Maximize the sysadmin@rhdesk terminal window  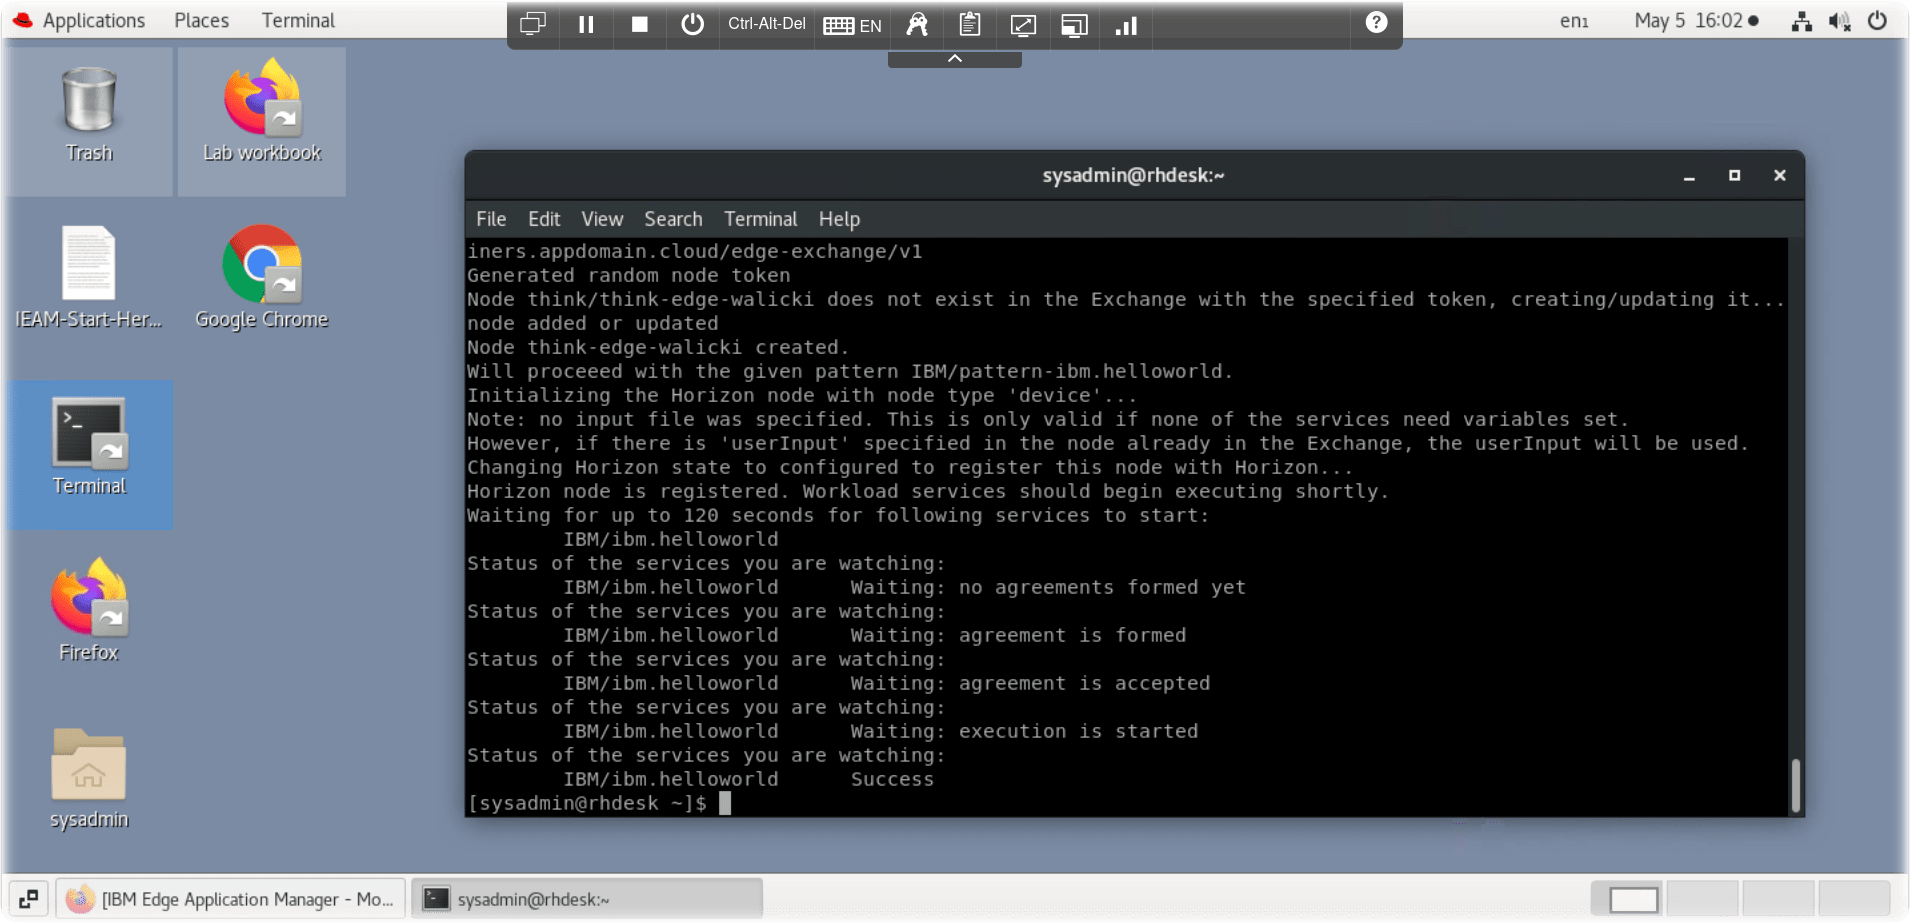pyautogui.click(x=1734, y=175)
